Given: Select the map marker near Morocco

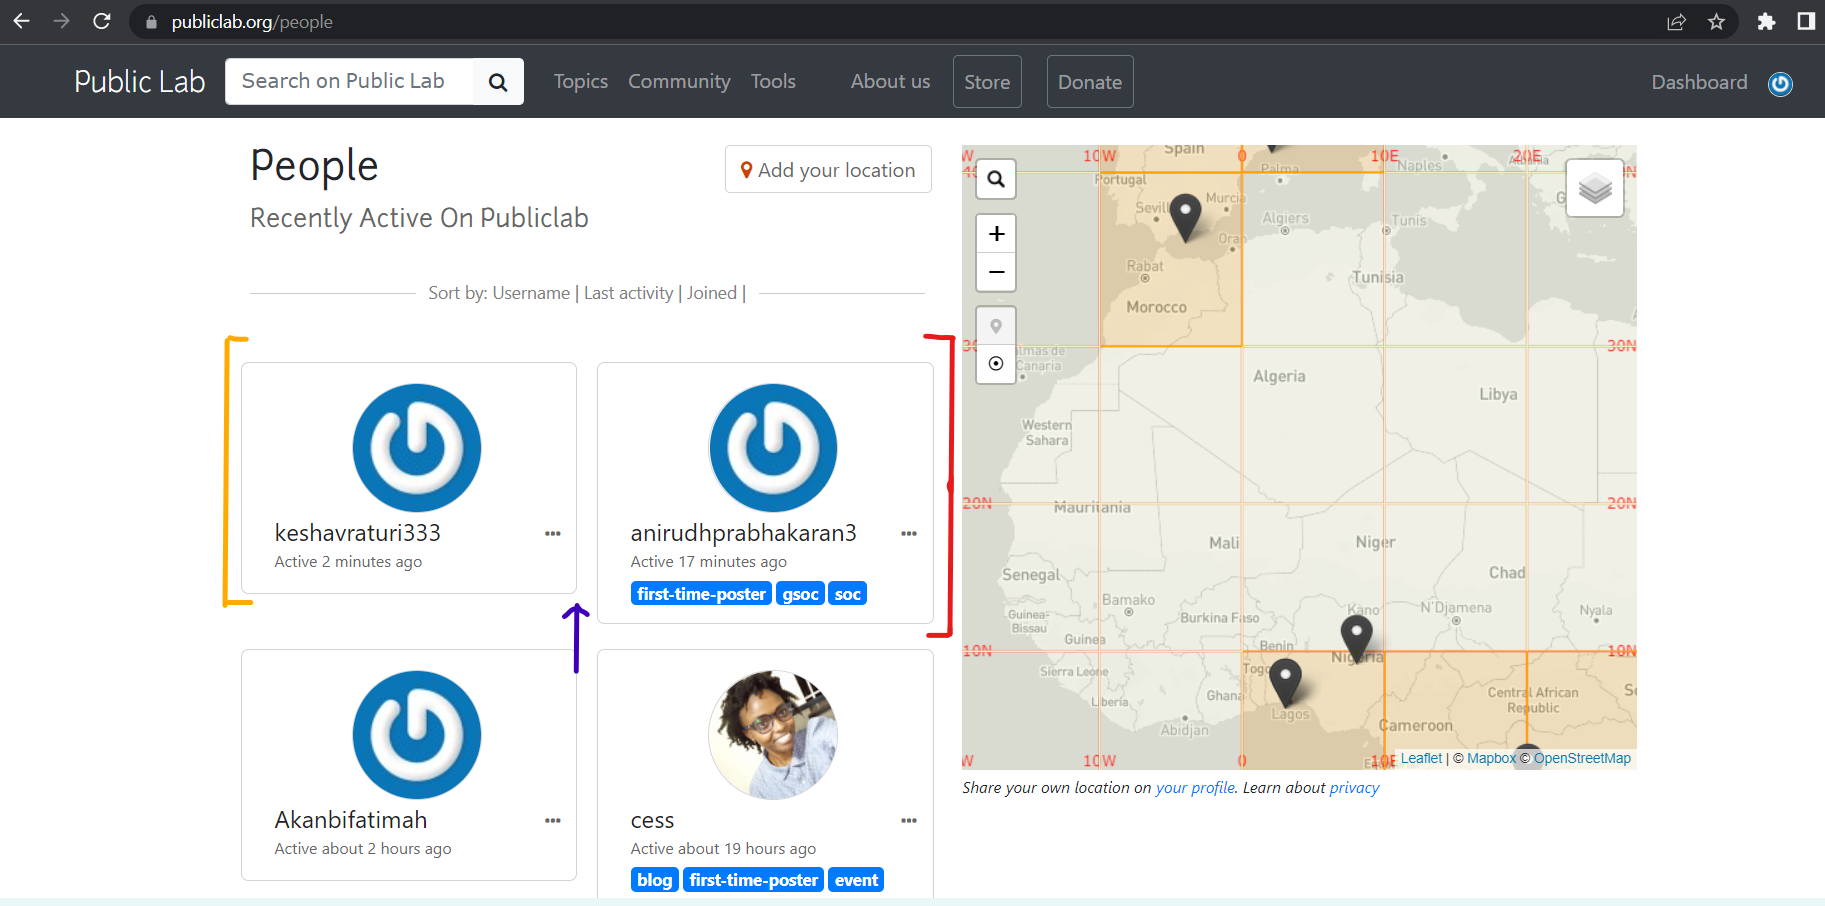Looking at the screenshot, I should click(x=1185, y=217).
